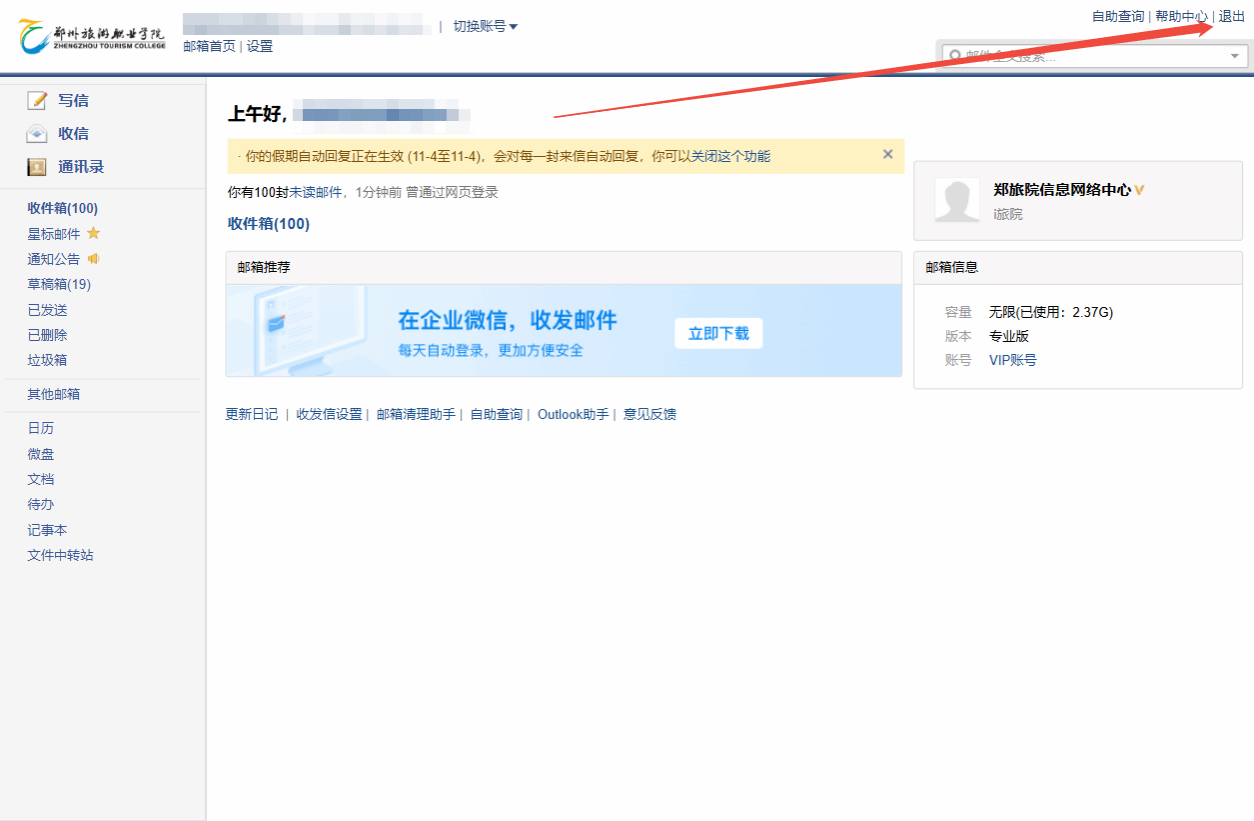Click the speaker icon next to 通知公告
This screenshot has width=1254, height=821.
tap(94, 259)
